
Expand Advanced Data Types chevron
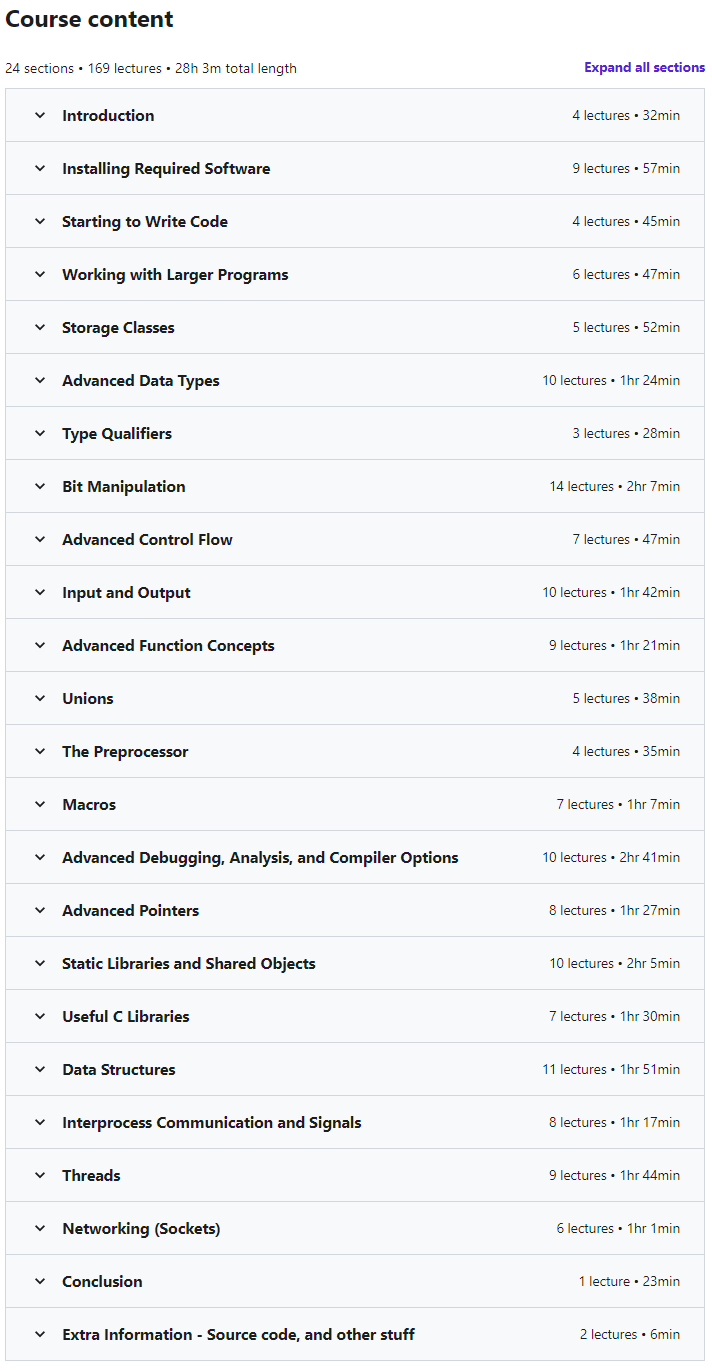tap(40, 380)
